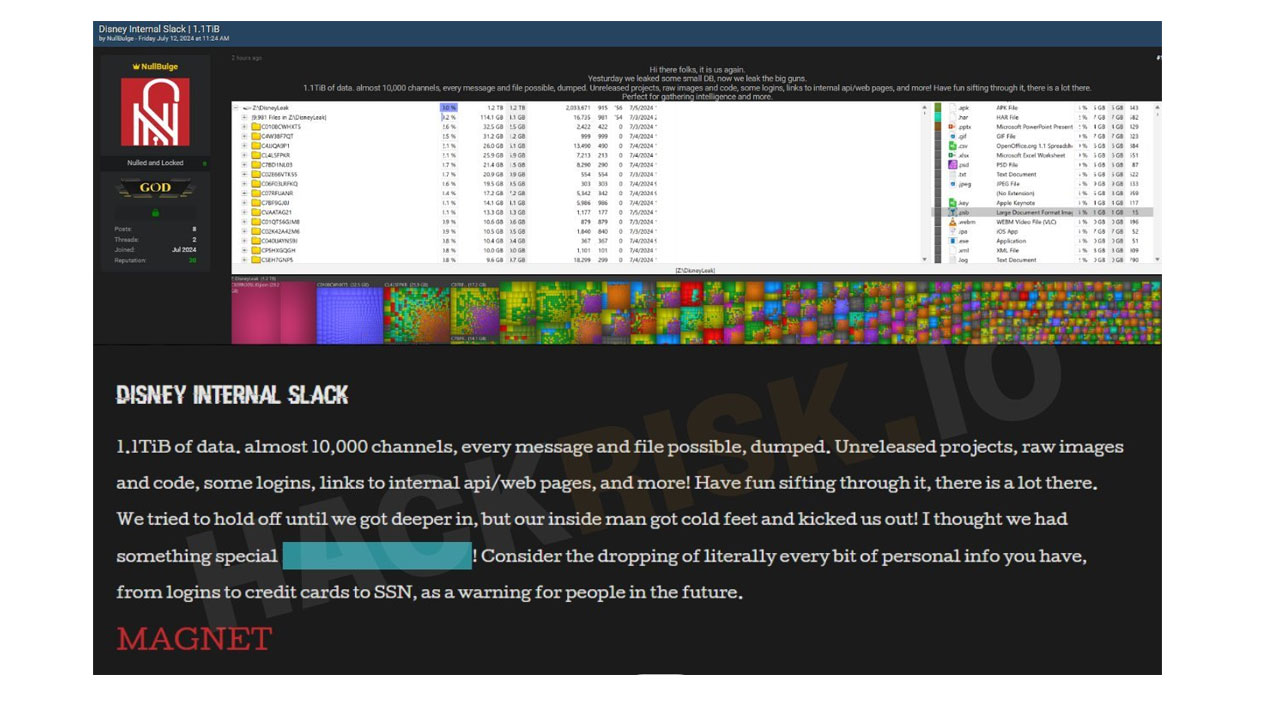Screen dimensions: 1280x720
Task: Click the yellow folder icon of C07RFUANR
Action: click(256, 193)
